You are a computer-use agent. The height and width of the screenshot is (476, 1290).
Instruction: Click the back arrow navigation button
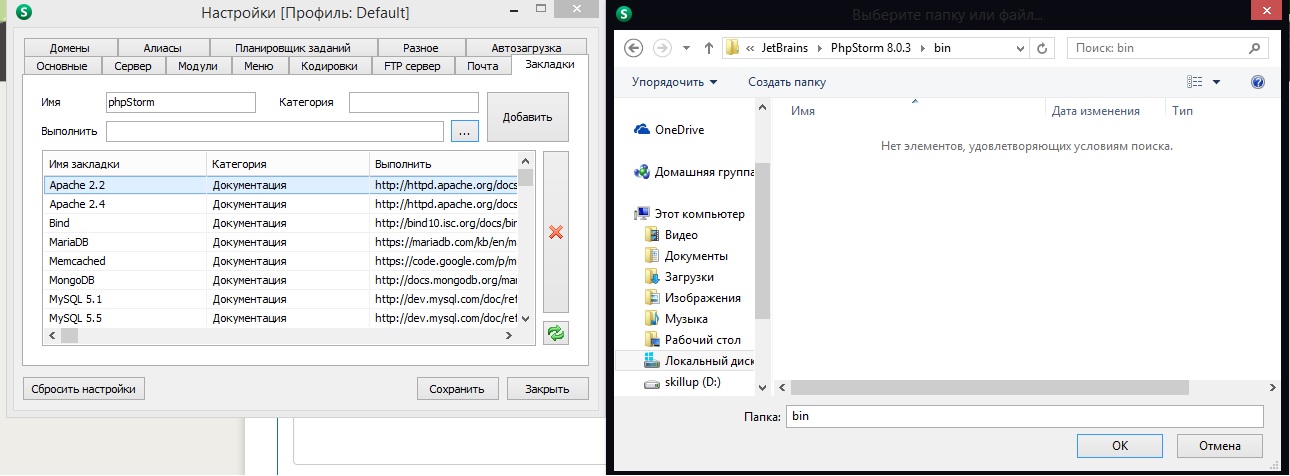coord(632,48)
